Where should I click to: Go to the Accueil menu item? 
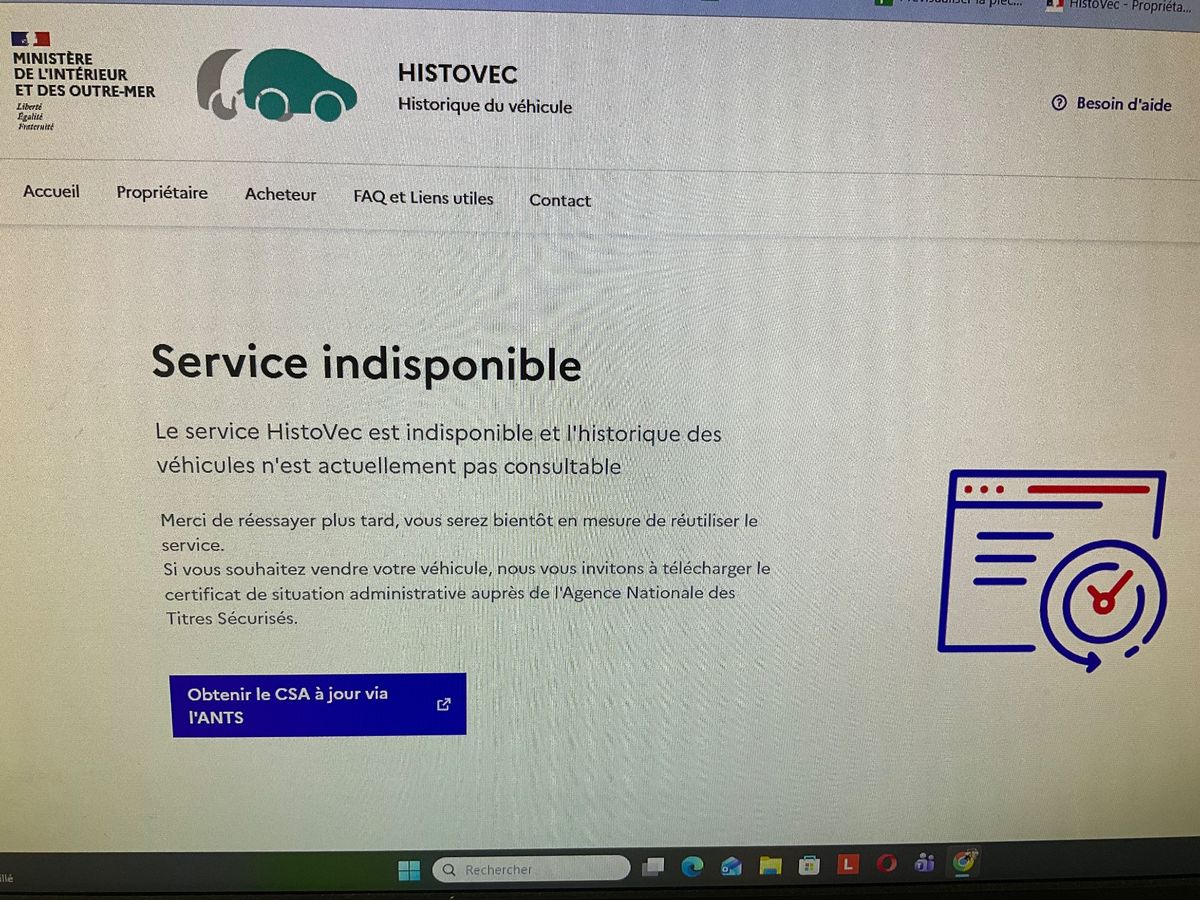pos(51,191)
